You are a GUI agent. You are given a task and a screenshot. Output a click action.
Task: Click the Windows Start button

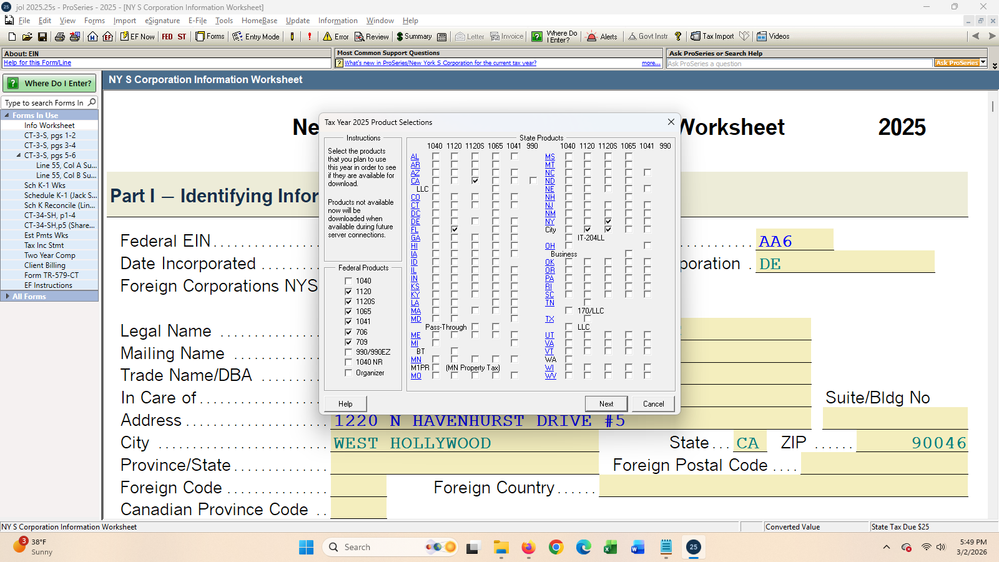tap(306, 547)
